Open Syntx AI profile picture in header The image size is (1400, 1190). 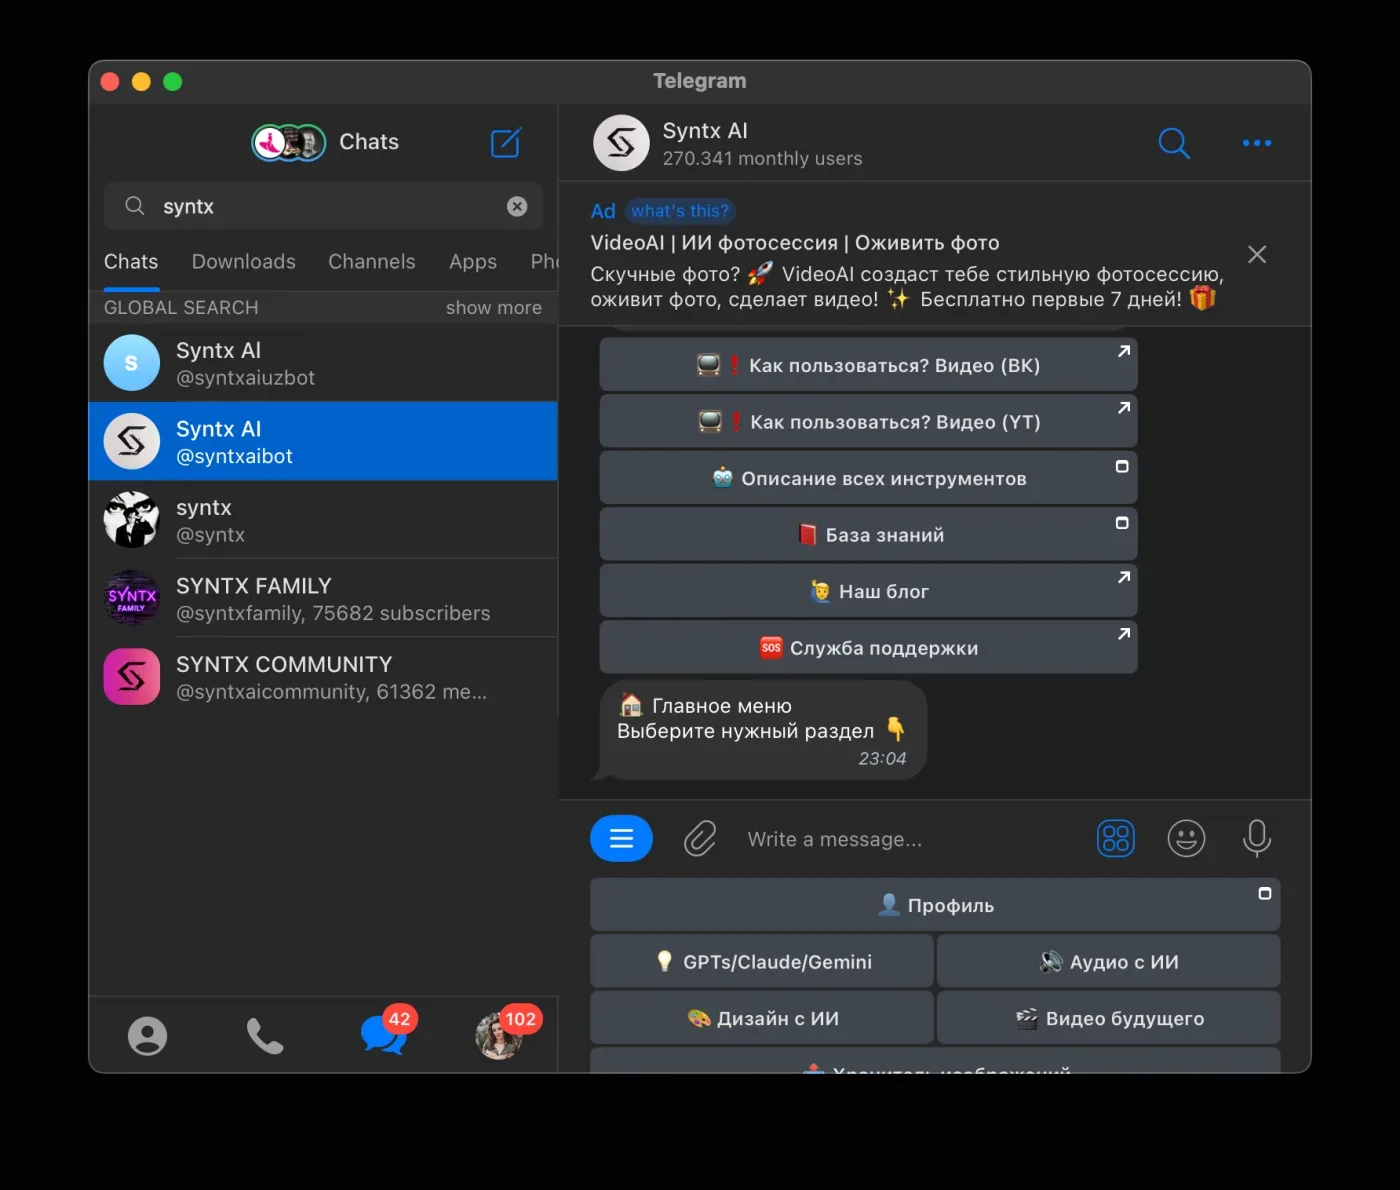tap(621, 143)
